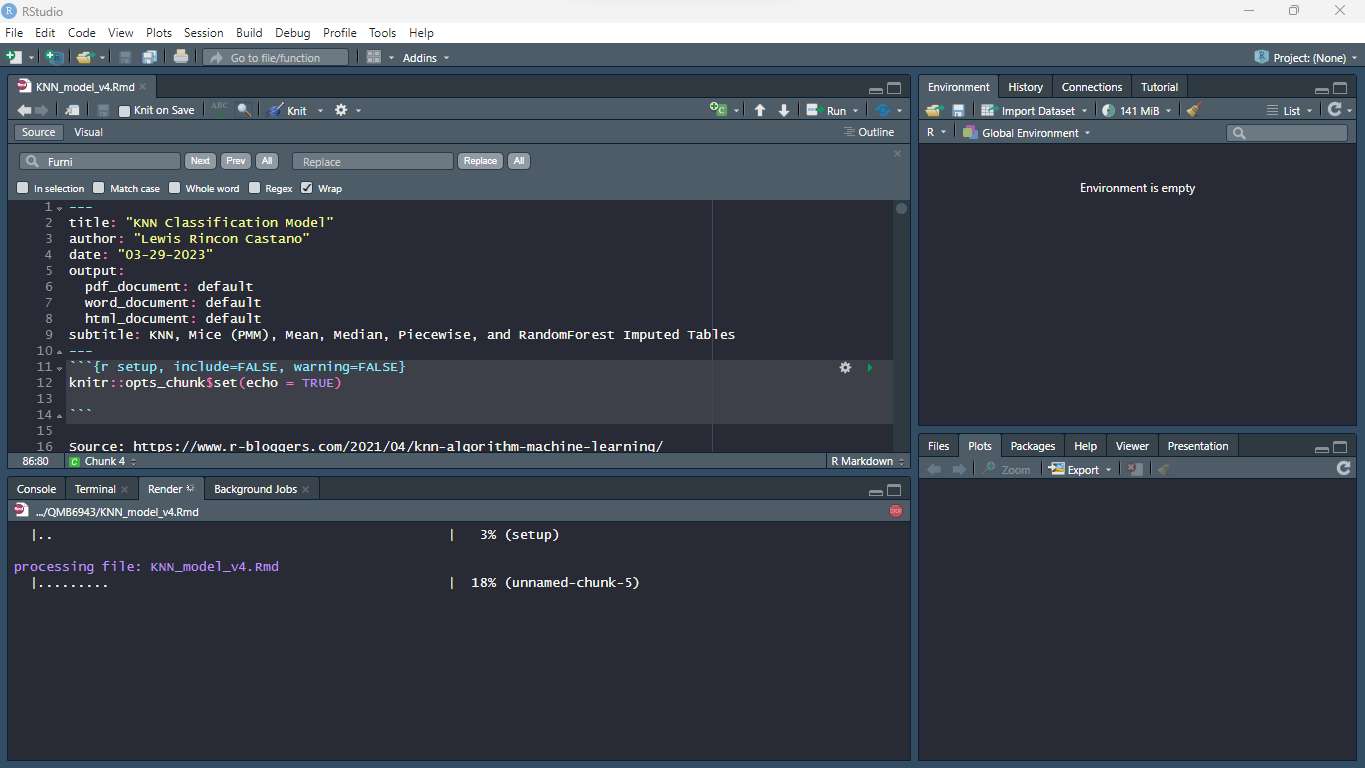Click the Print current file icon
The width and height of the screenshot is (1365, 768).
pyautogui.click(x=181, y=58)
